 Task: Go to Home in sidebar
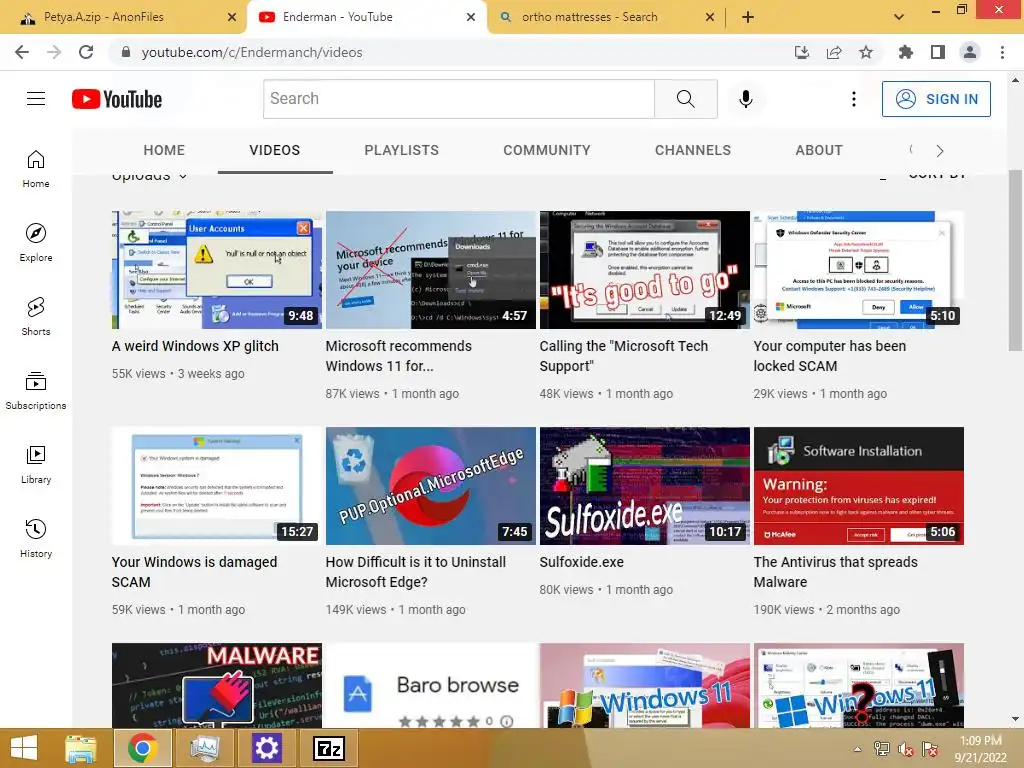point(36,168)
